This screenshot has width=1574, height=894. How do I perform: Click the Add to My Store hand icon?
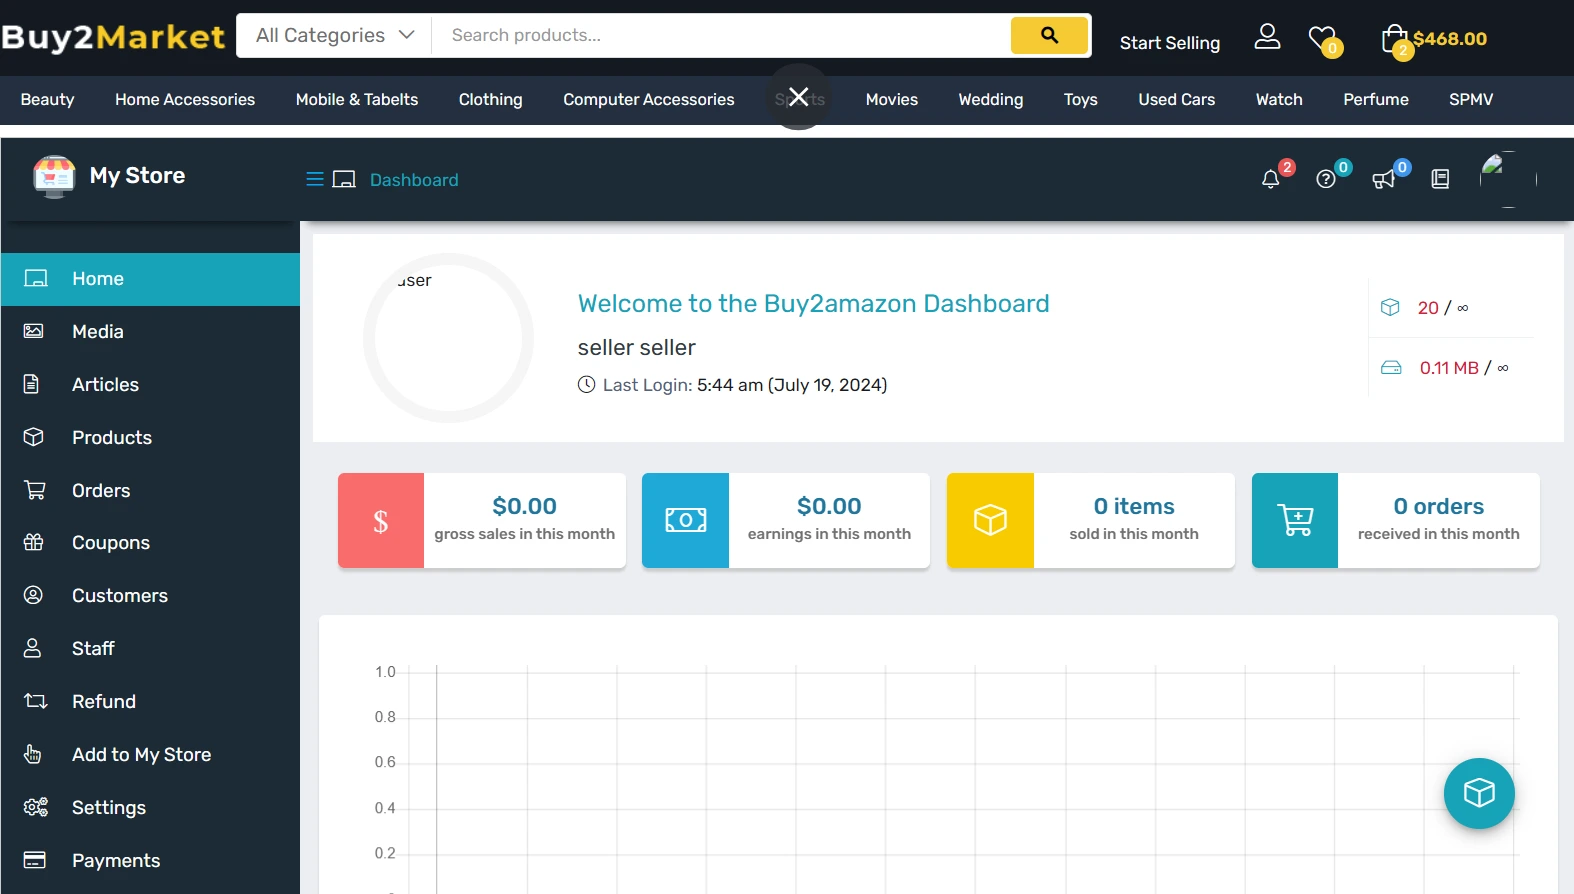(33, 754)
